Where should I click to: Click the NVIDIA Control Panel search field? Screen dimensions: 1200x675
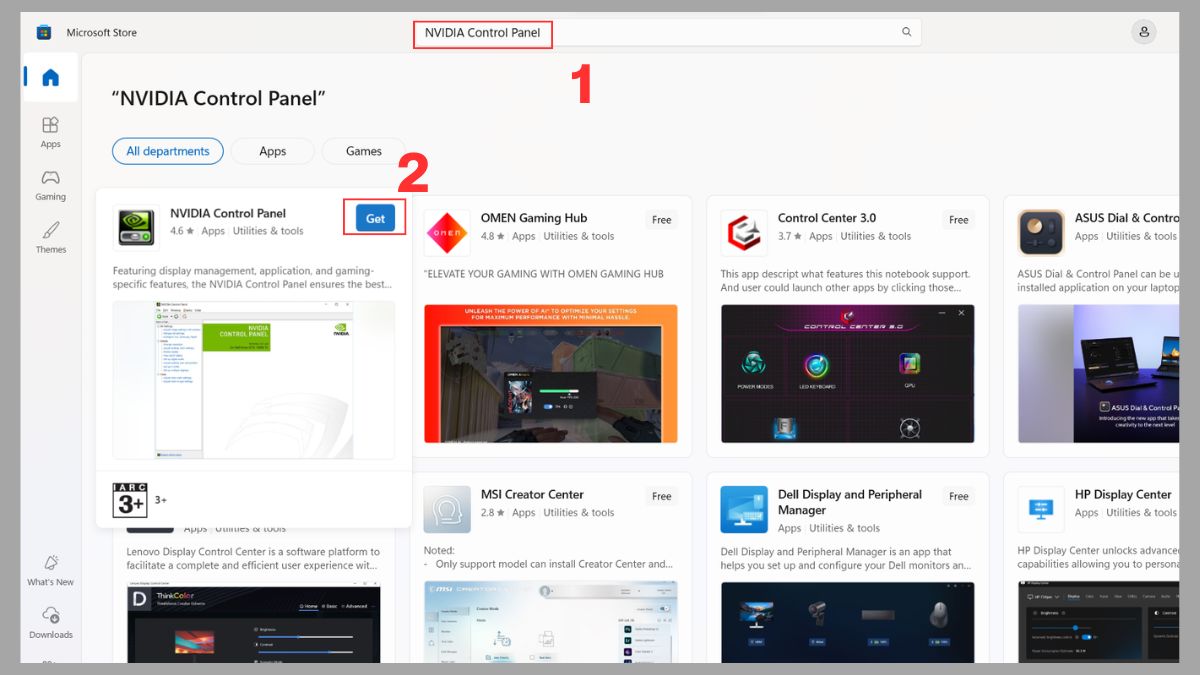668,32
